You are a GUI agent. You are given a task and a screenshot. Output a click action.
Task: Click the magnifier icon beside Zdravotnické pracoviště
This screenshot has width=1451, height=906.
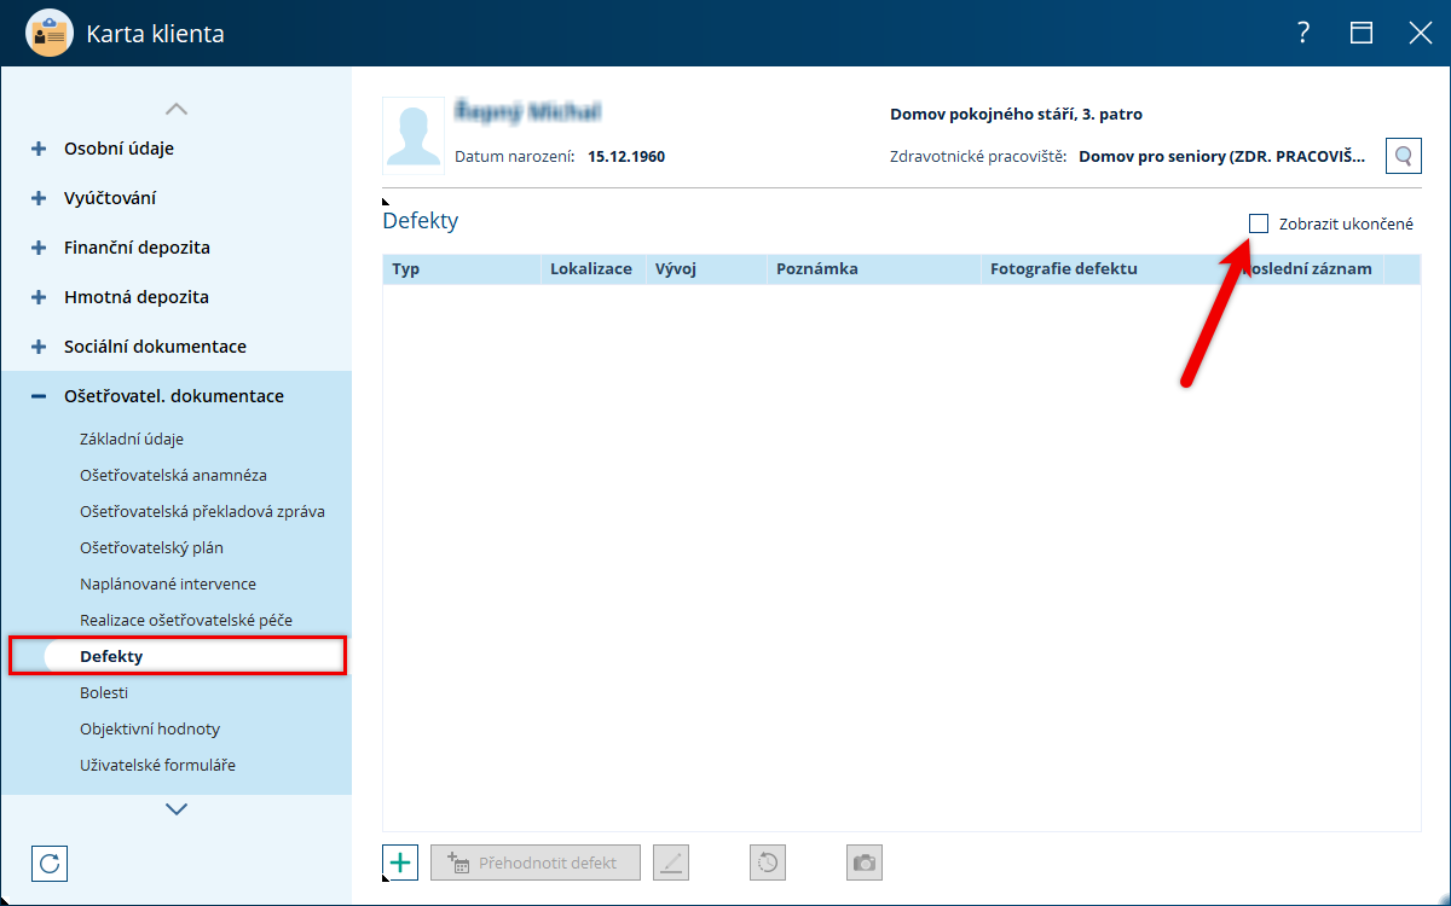(x=1403, y=156)
